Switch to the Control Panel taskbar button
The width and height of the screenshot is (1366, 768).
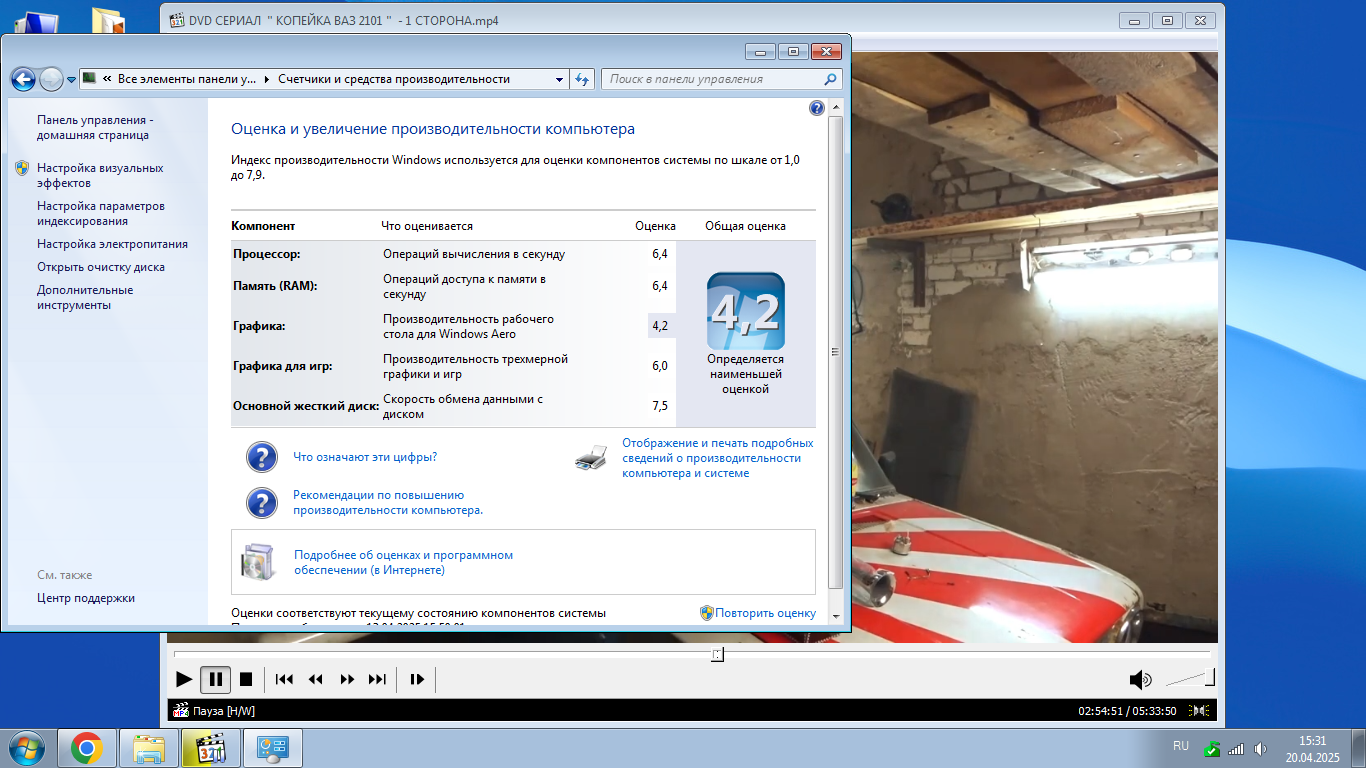(x=273, y=748)
